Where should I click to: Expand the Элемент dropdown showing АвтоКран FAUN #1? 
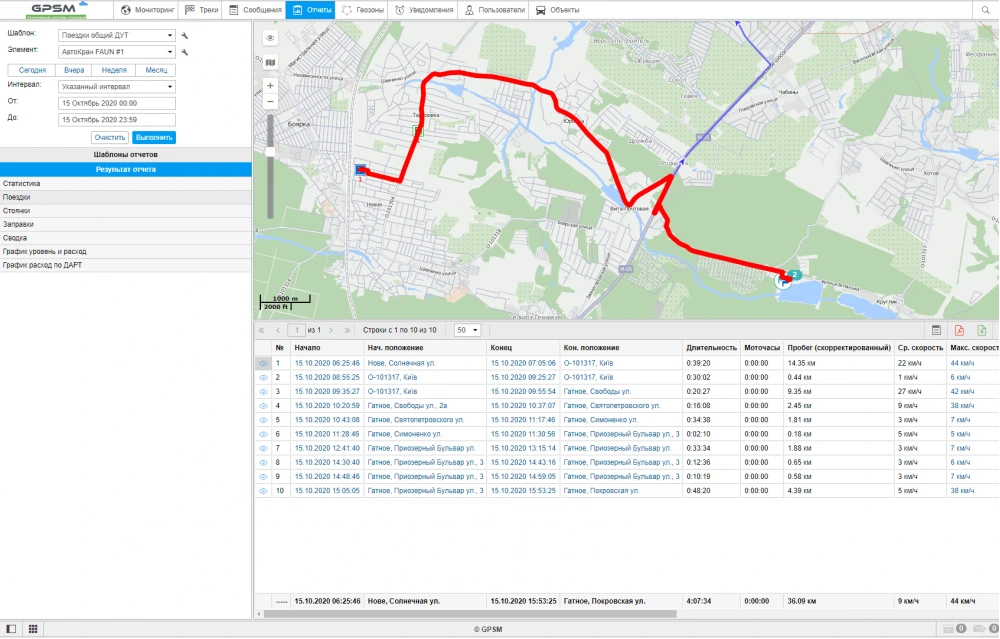pos(116,51)
